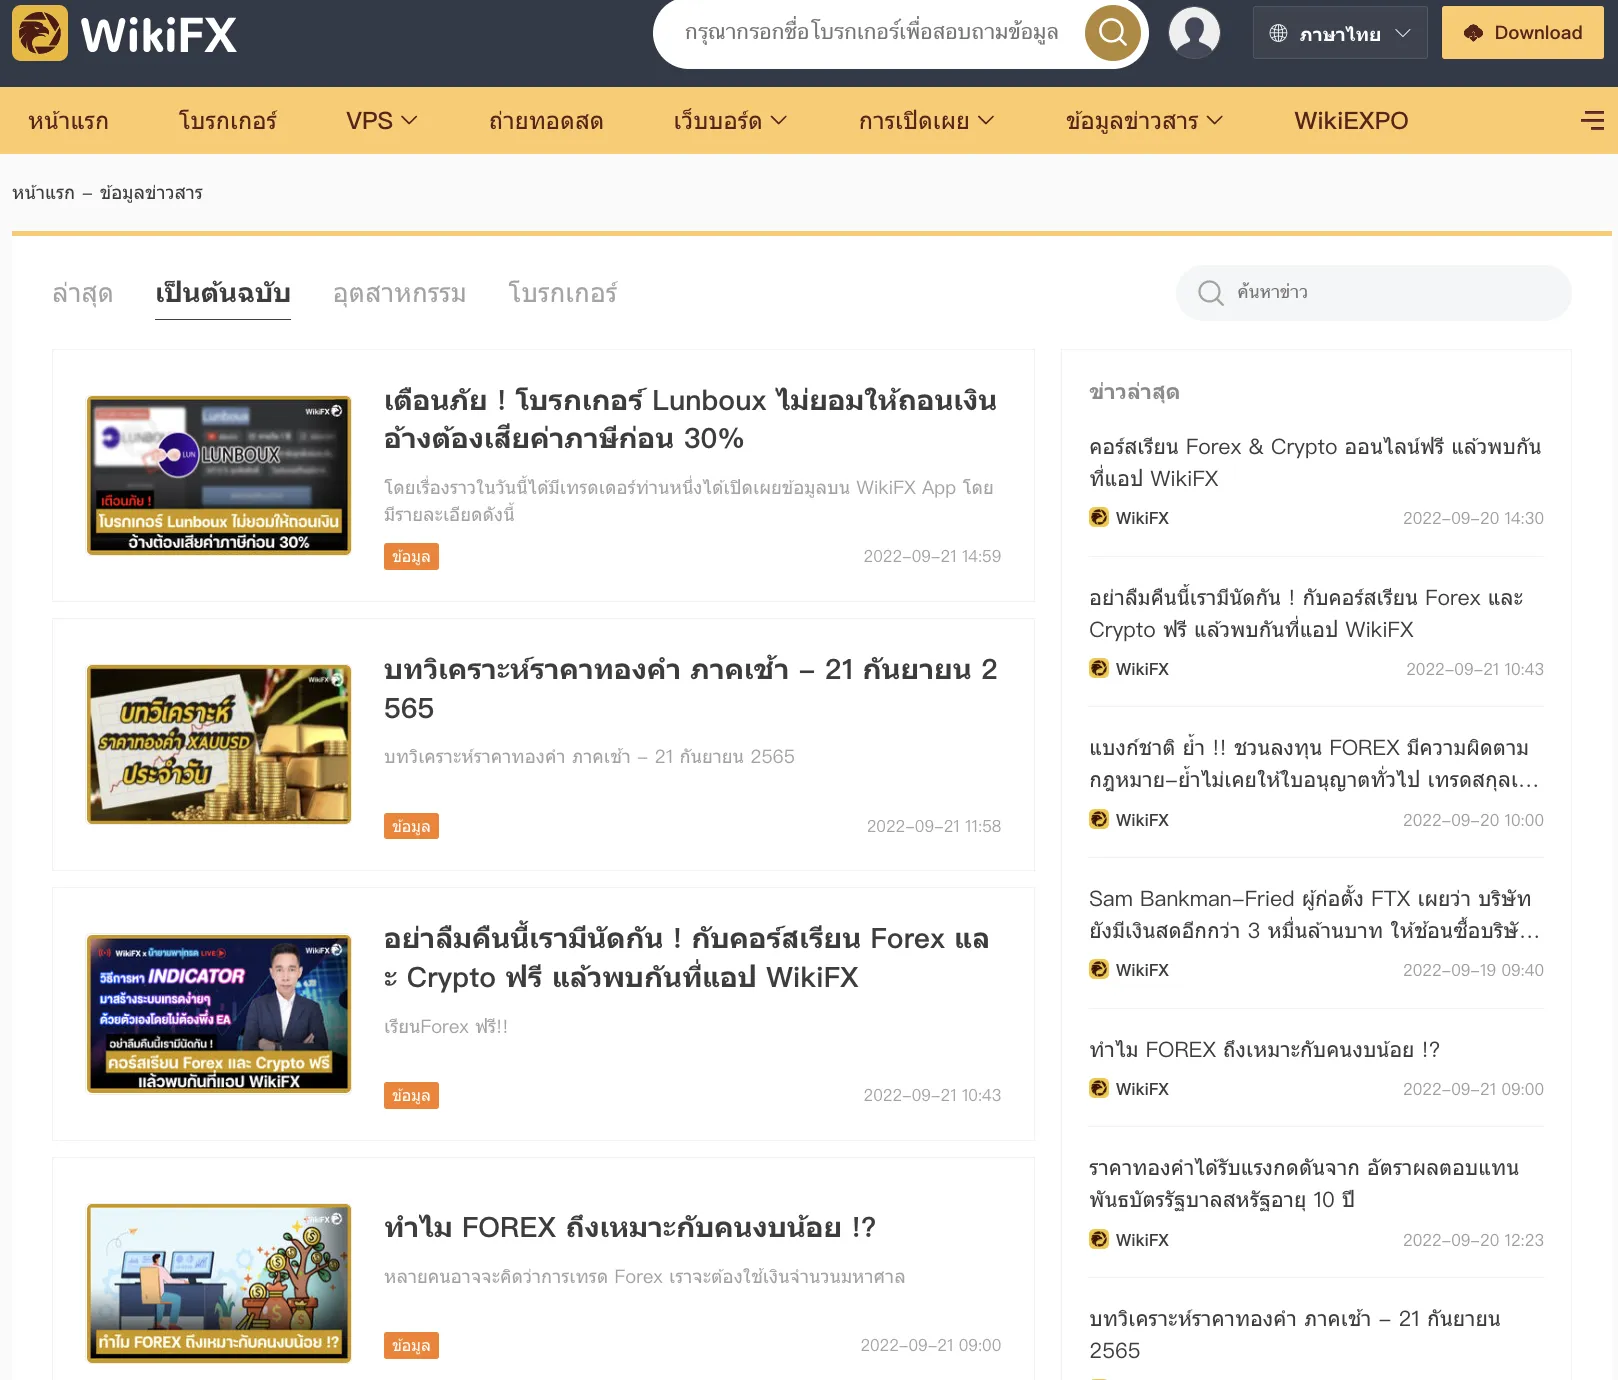Click the ข่าวล่าสุด sidebar heading
Image resolution: width=1618 pixels, height=1380 pixels.
[x=1134, y=392]
